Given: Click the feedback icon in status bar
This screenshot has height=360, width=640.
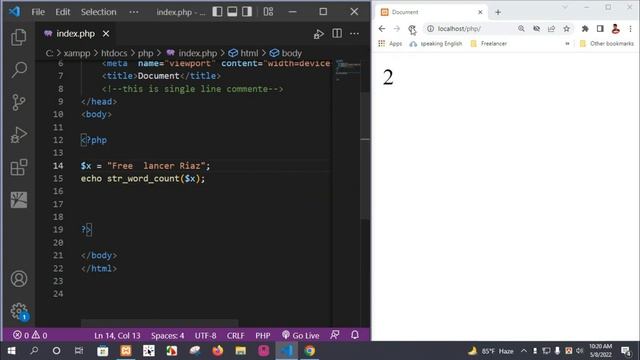Looking at the screenshot, I should (x=335, y=335).
